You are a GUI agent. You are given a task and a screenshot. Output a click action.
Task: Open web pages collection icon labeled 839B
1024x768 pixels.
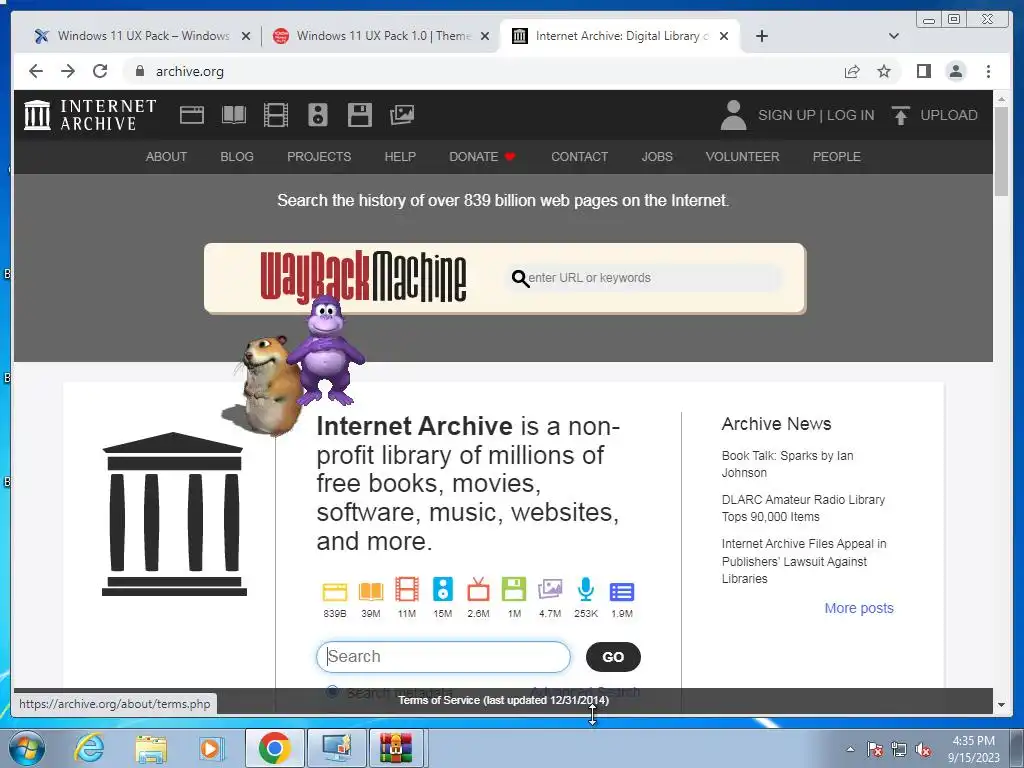335,591
